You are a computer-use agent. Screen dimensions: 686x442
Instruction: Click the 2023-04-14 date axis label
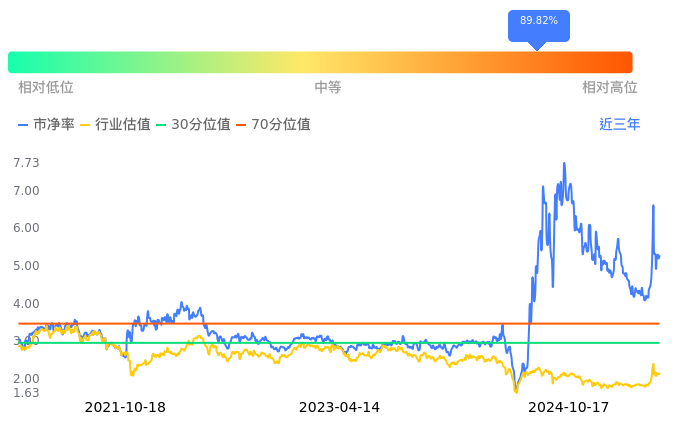tap(340, 408)
